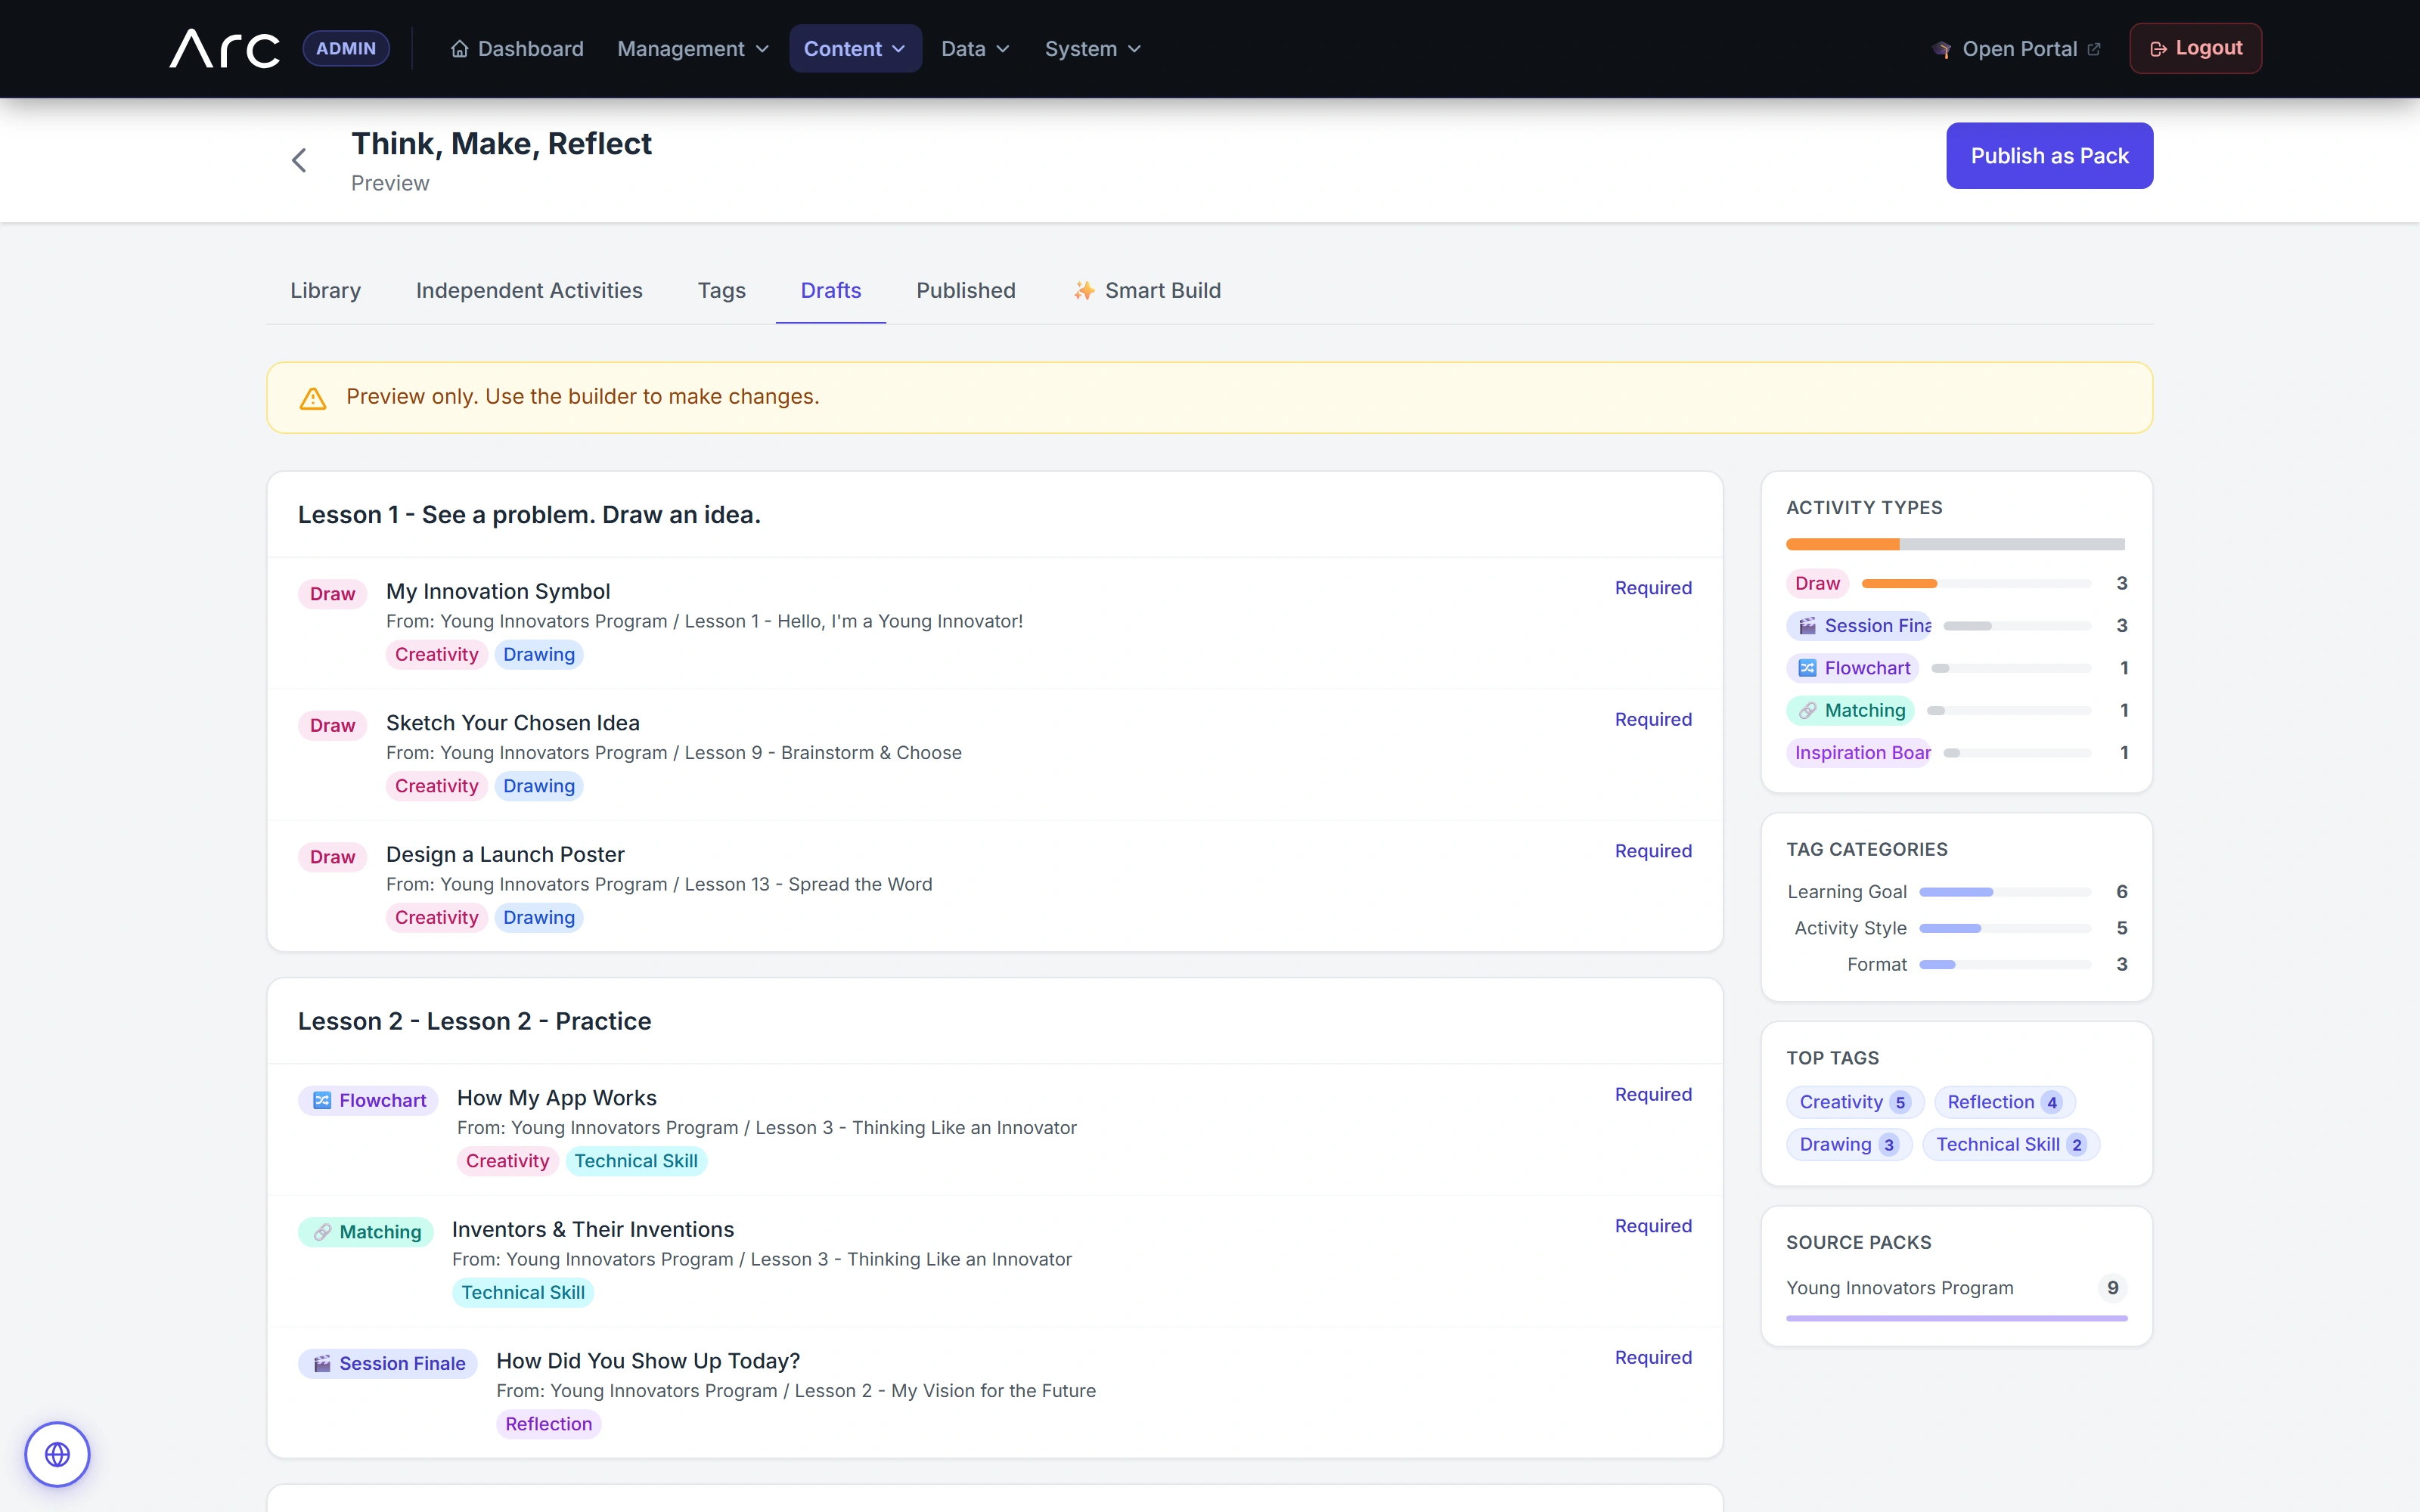This screenshot has width=2420, height=1512.
Task: Click the 'How My App Works' activity title
Action: click(556, 1097)
